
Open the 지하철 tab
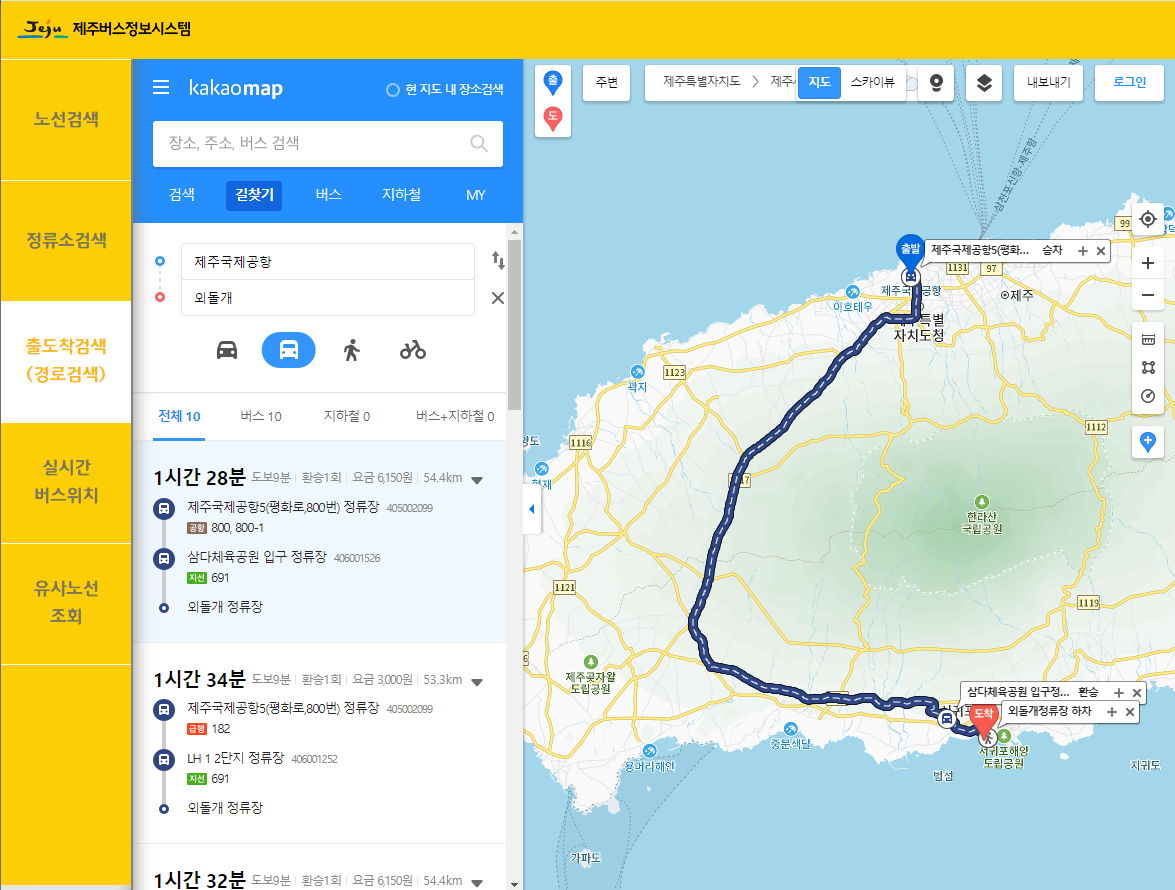click(x=402, y=195)
